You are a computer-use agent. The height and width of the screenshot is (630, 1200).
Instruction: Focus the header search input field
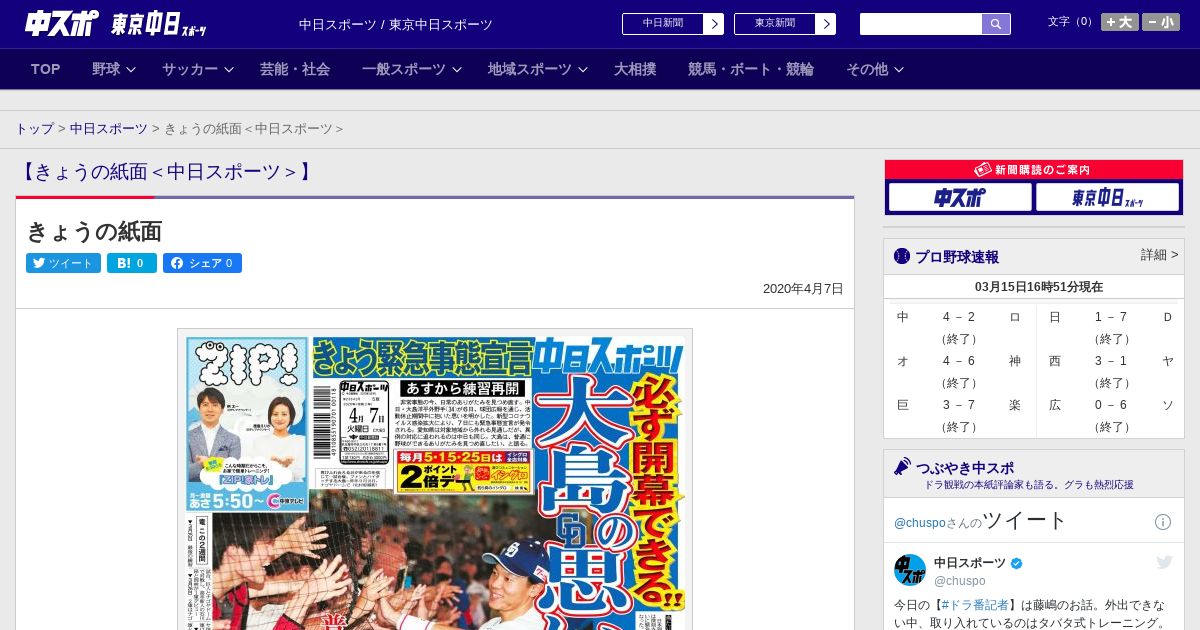[x=921, y=24]
